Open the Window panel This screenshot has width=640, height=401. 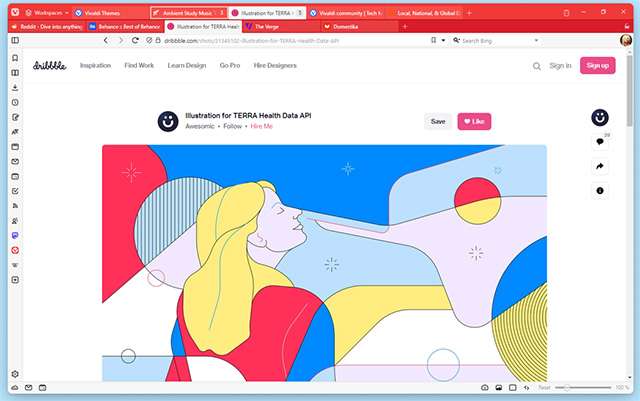coord(15,147)
